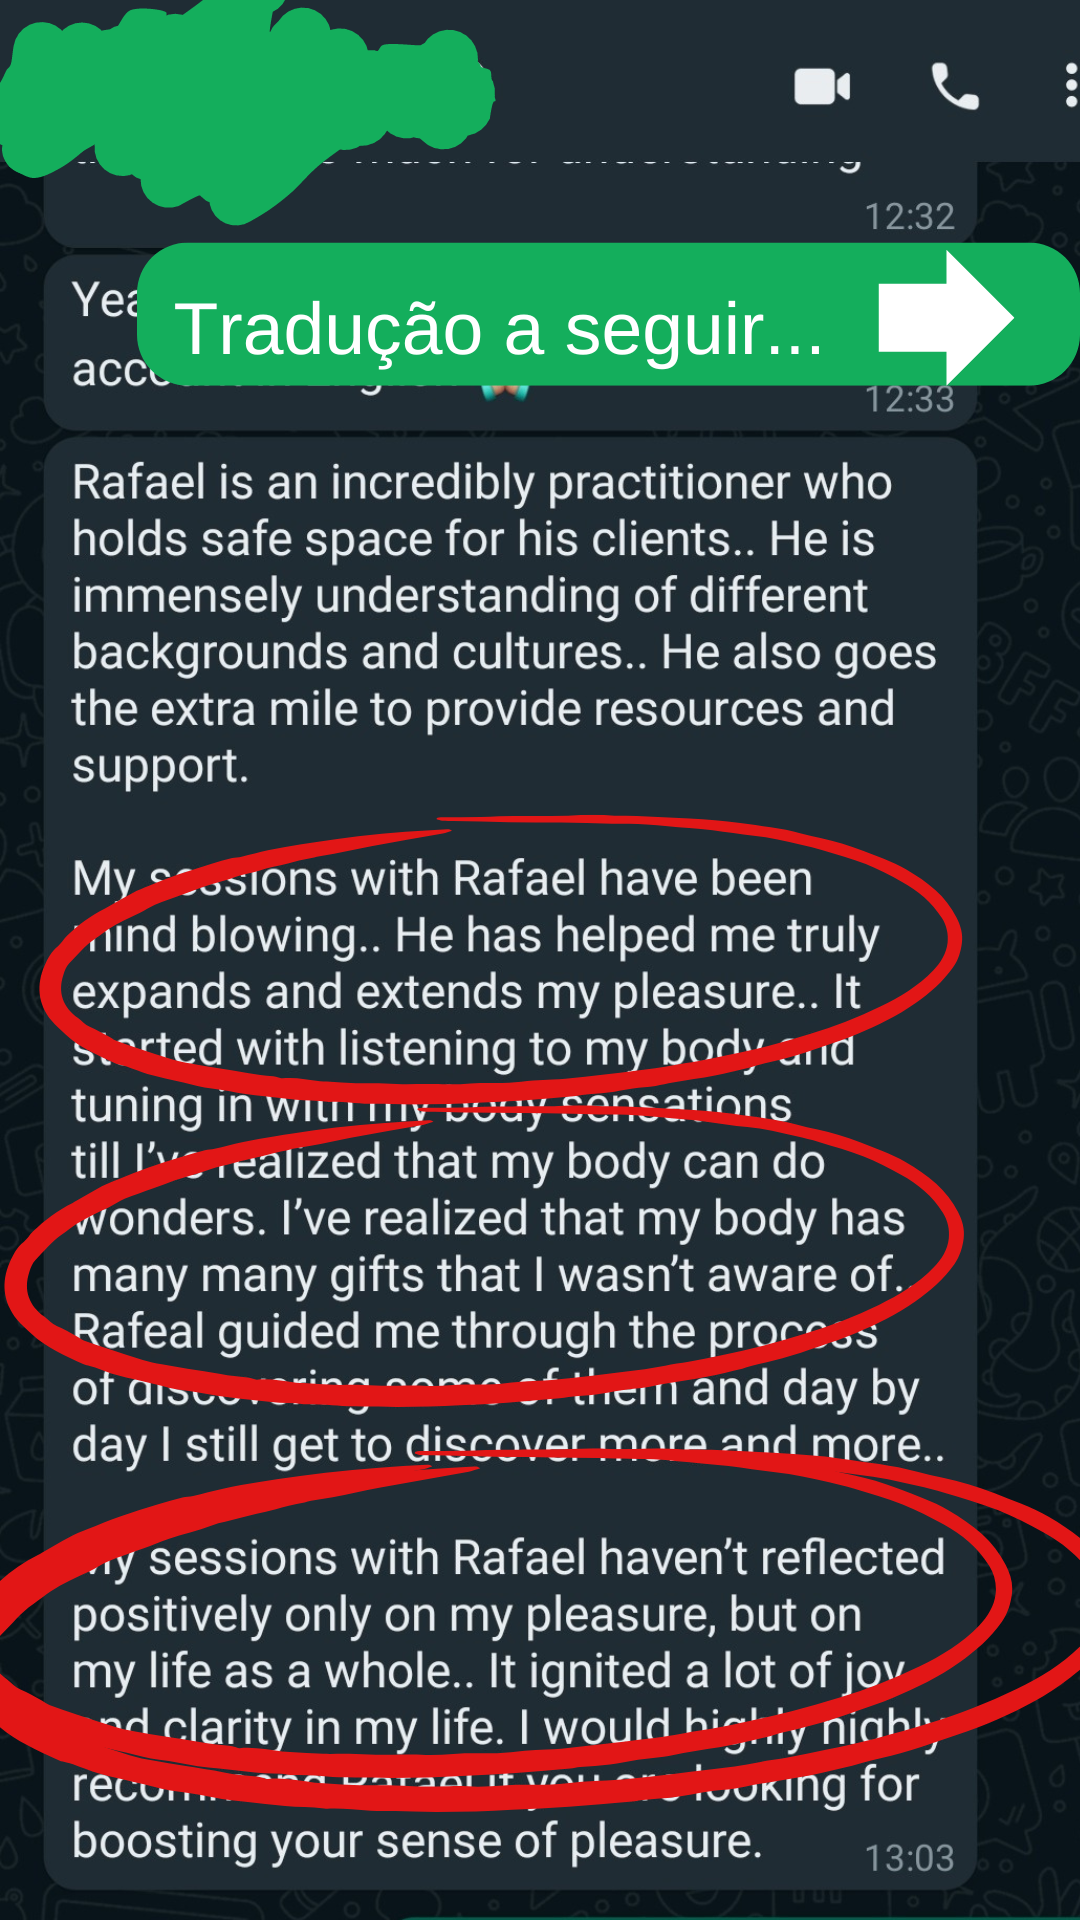Click the "Tradução a seguir..." banner text
The height and width of the screenshot is (1920, 1080).
click(498, 329)
